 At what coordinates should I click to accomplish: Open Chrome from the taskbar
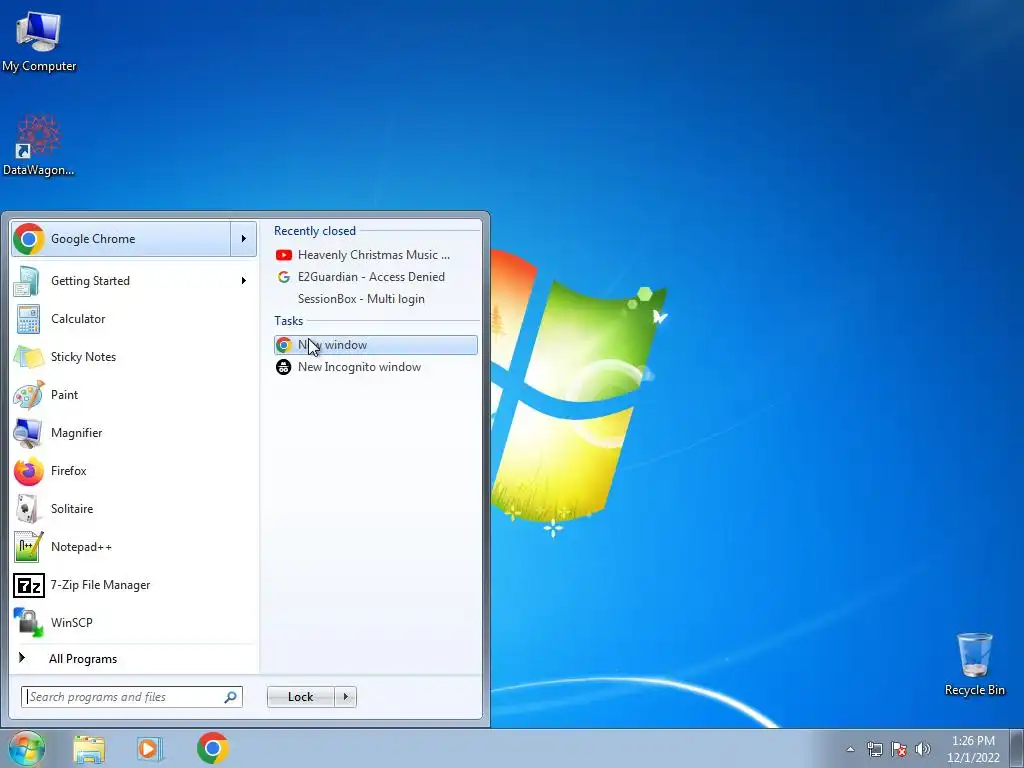213,748
